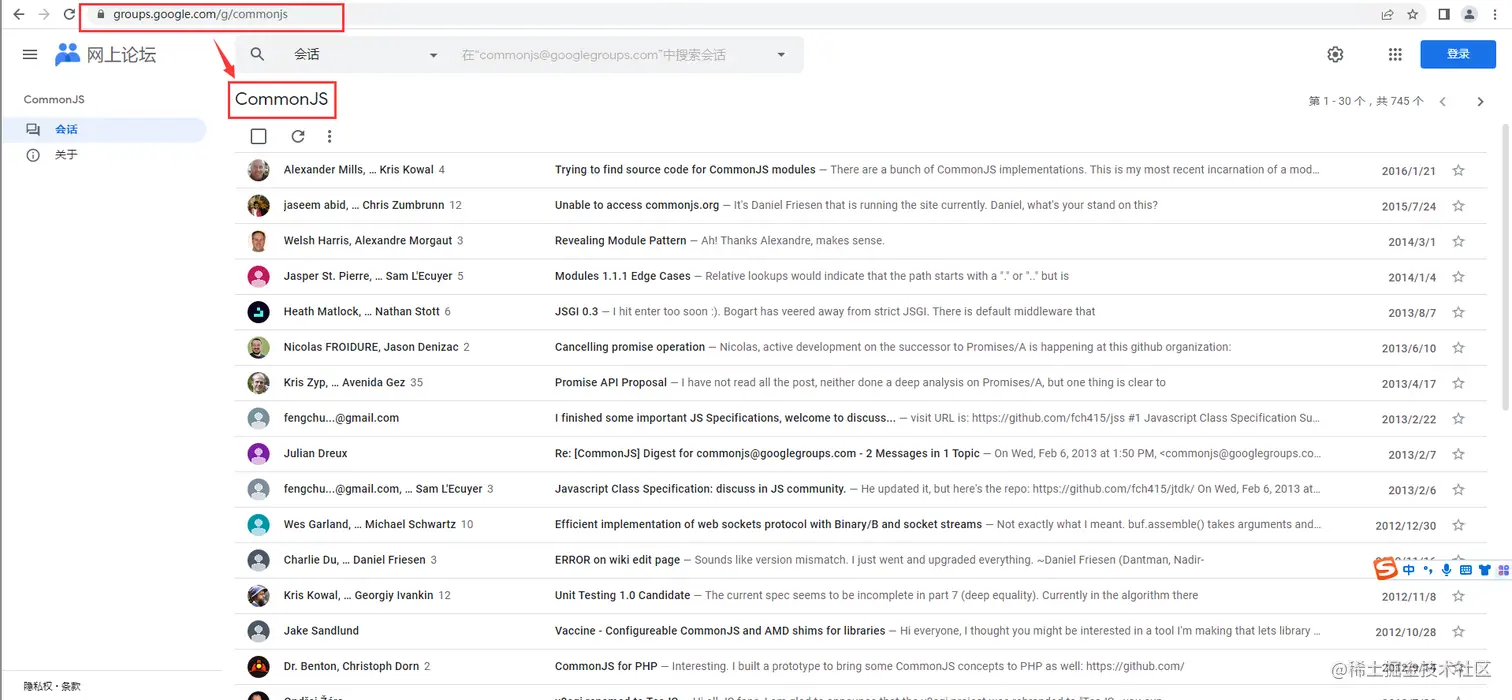The height and width of the screenshot is (700, 1512).
Task: Go to next page of conversations
Action: pos(1481,102)
